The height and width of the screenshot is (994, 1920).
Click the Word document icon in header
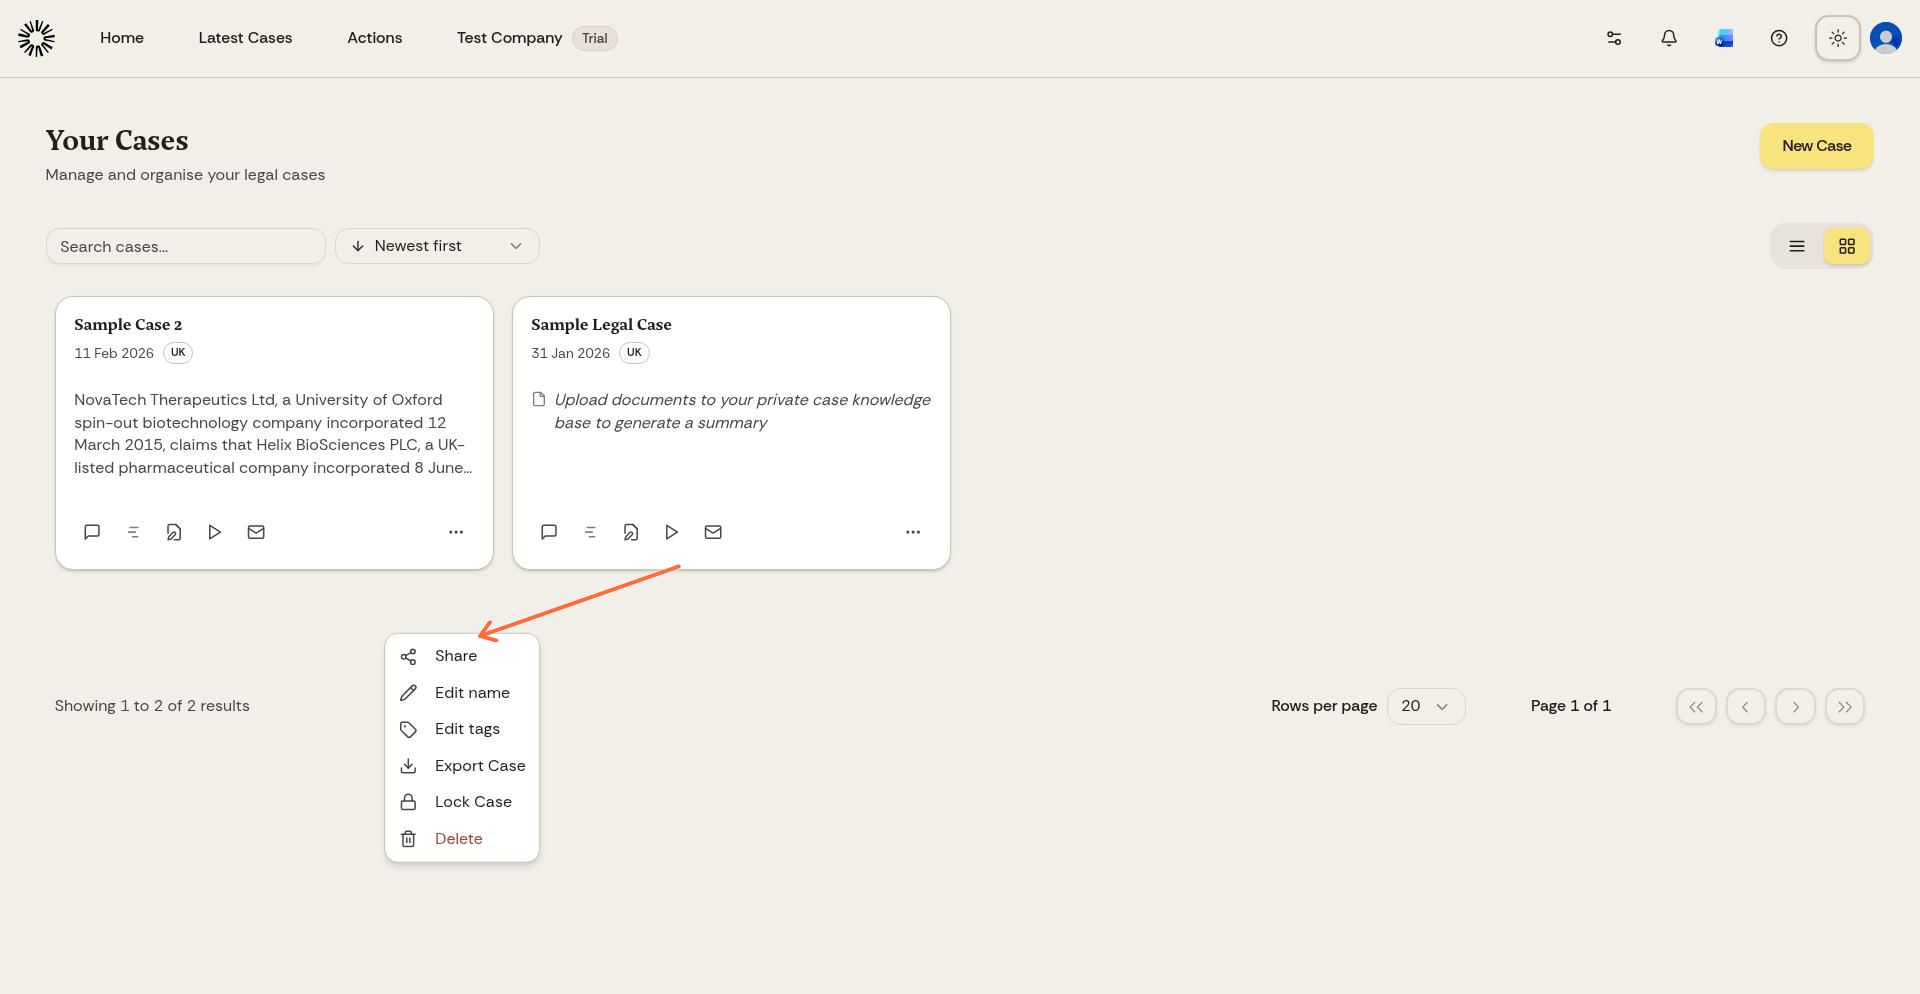click(1724, 38)
